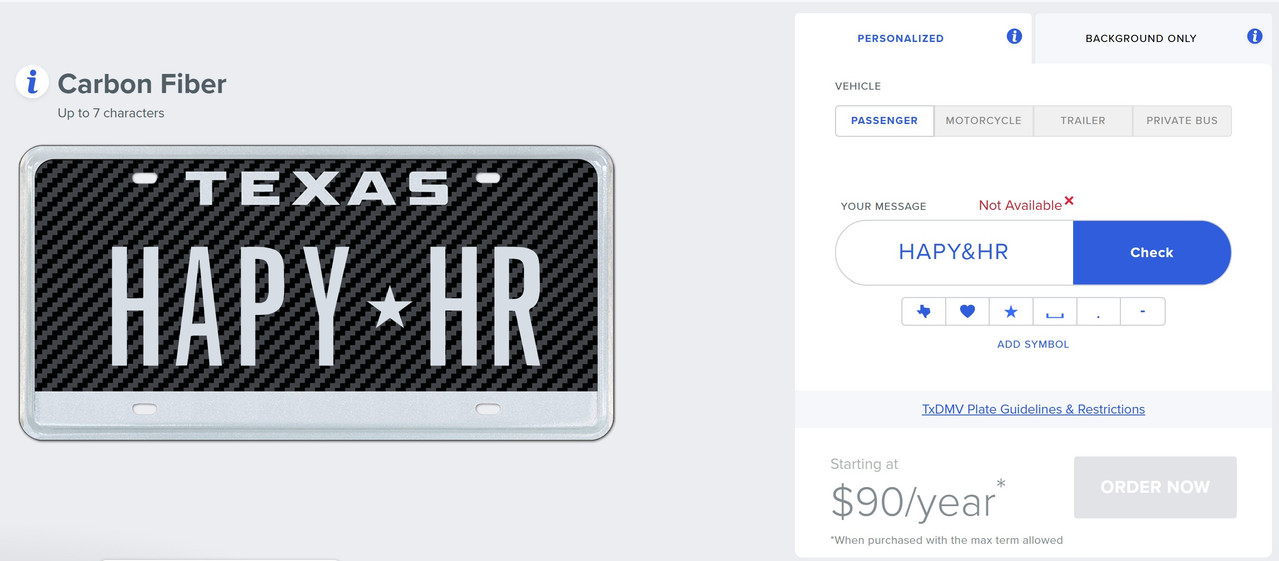Switch to the Personalized tab
Viewport: 1279px width, 561px height.
[x=900, y=38]
